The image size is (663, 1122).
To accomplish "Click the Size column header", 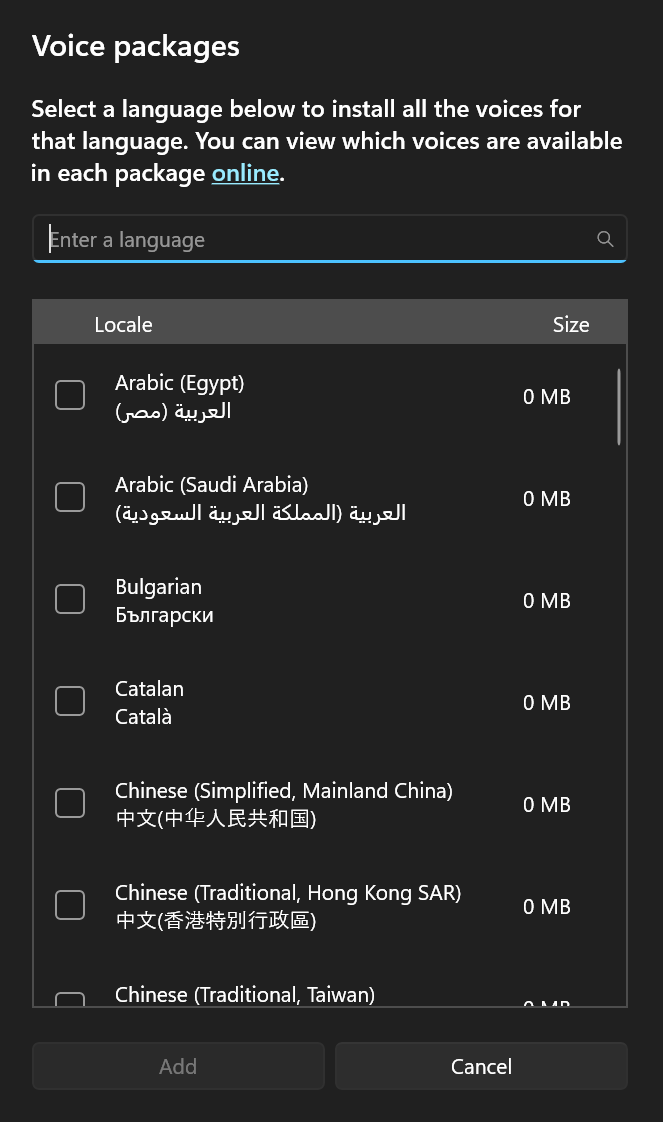I will click(570, 324).
